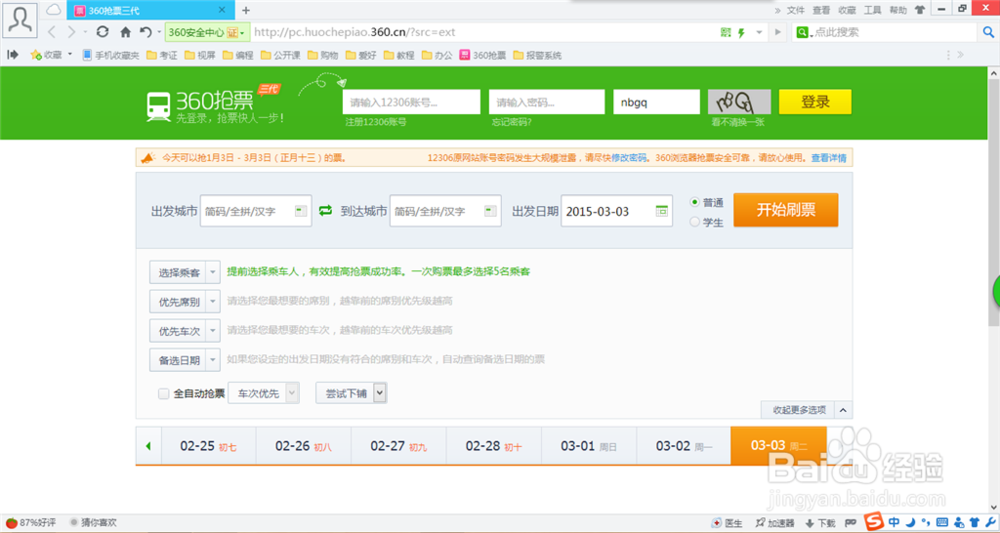This screenshot has height=533, width=1000.
Task: Expand the 备选日期 dropdown arrow
Action: [x=213, y=360]
